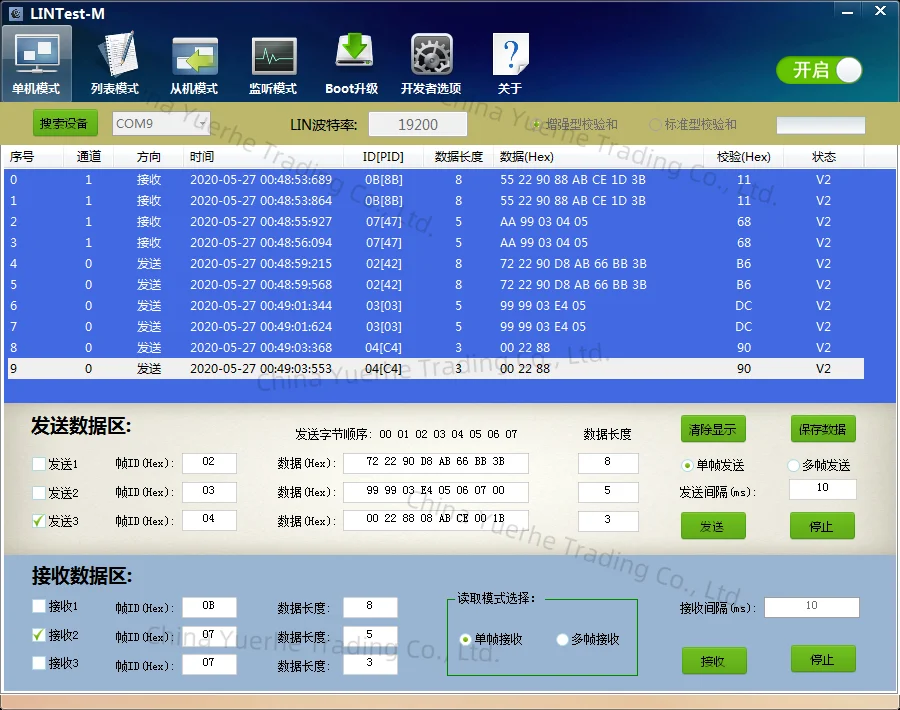This screenshot has height=710, width=900.
Task: Switch to 列表模式 list mode
Action: [114, 63]
